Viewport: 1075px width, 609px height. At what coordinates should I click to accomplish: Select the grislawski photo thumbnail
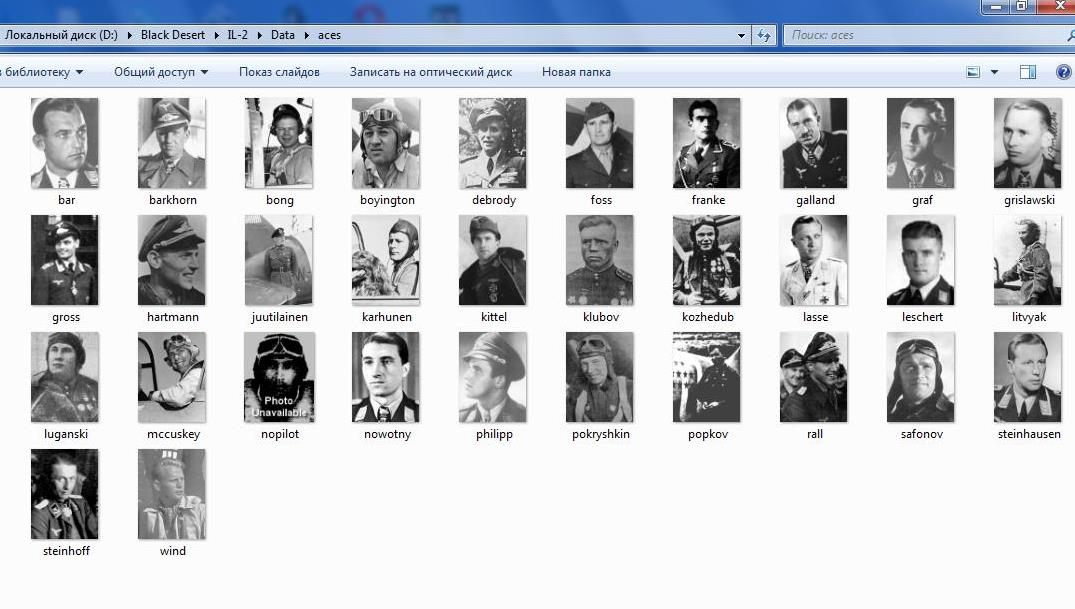coord(1028,143)
